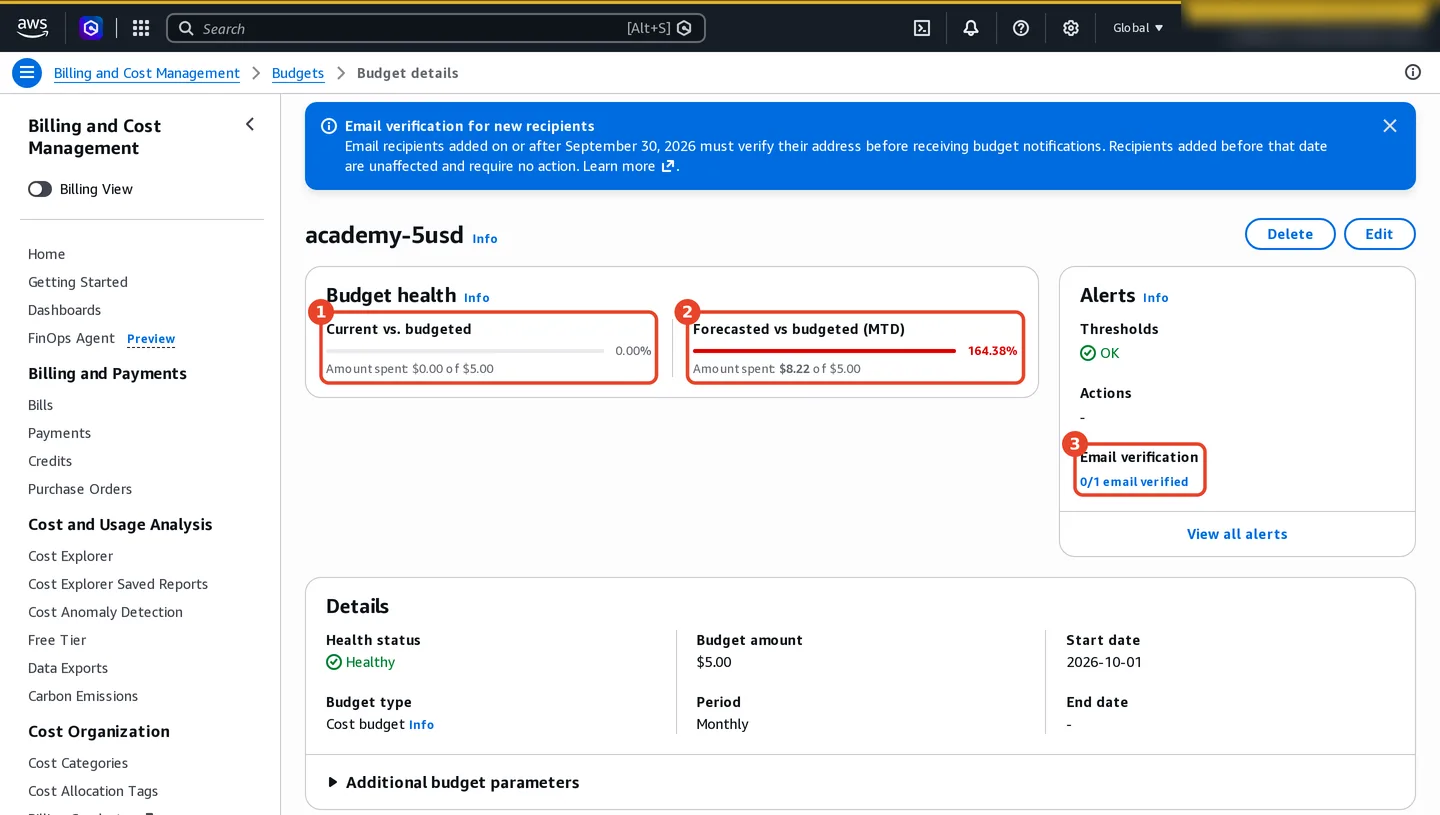Open the Global region dropdown
Viewport: 1440px width, 815px height.
[1138, 28]
